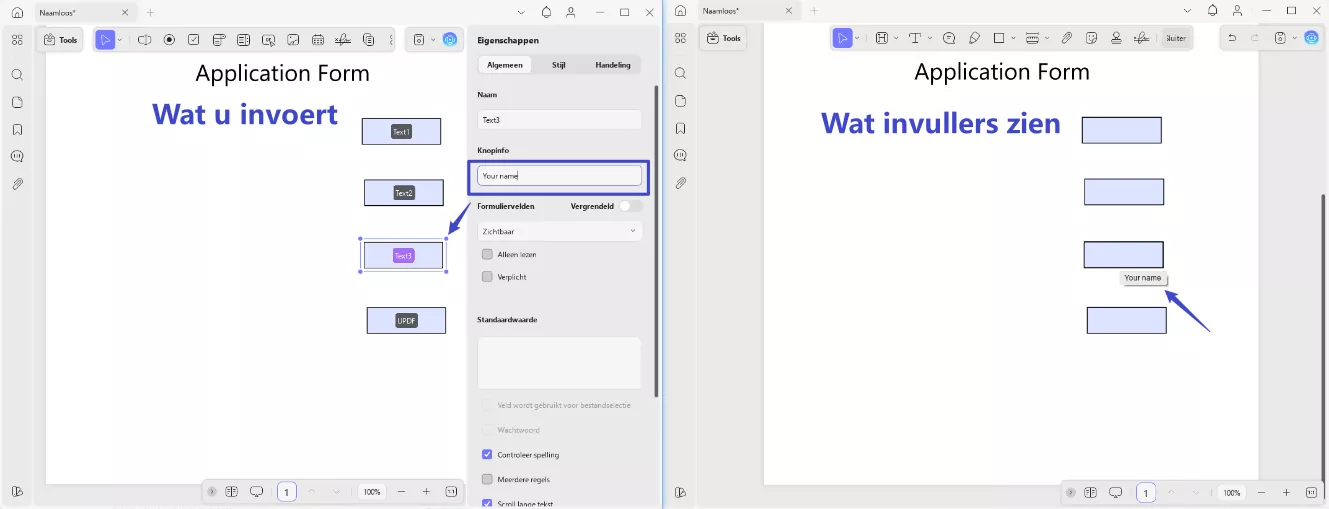Image resolution: width=1329 pixels, height=509 pixels.
Task: Switch to the Algemeen tab
Action: pyautogui.click(x=504, y=65)
